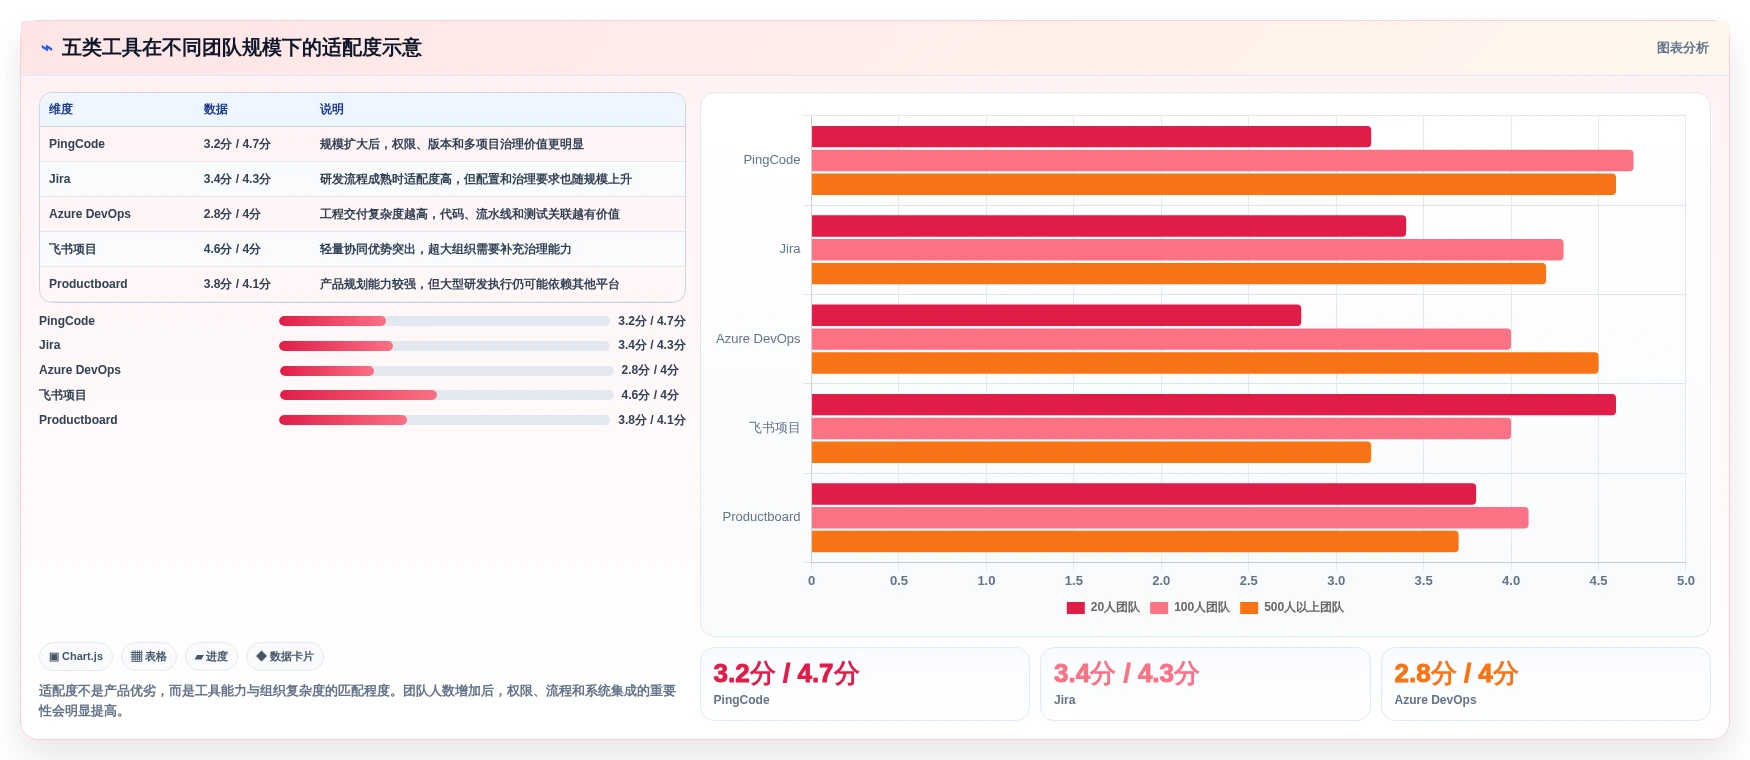The image size is (1750, 760).
Task: Select the 表格 tag
Action: click(x=149, y=657)
